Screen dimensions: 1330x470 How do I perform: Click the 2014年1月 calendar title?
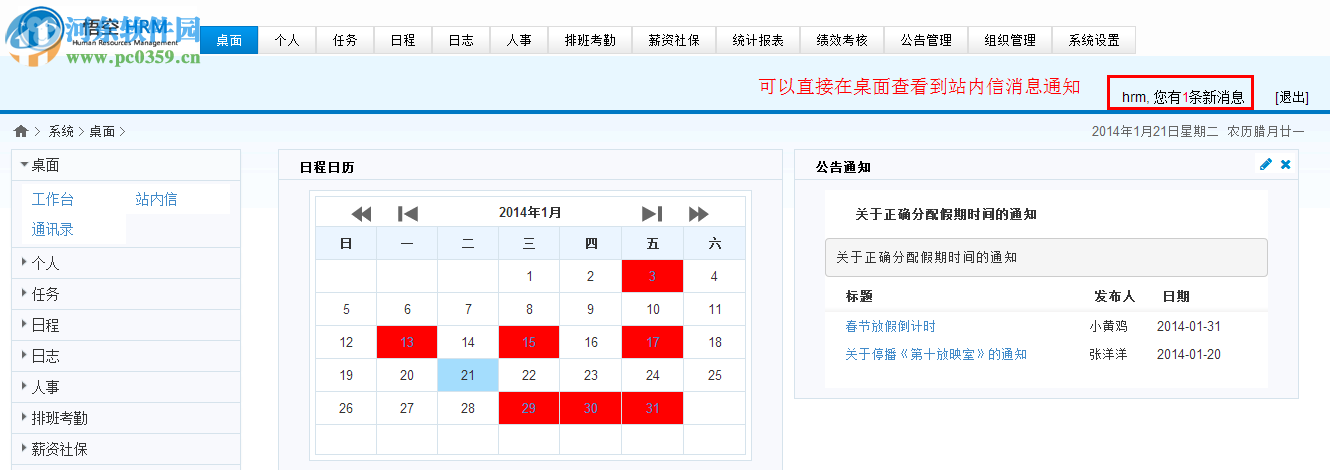[x=530, y=212]
